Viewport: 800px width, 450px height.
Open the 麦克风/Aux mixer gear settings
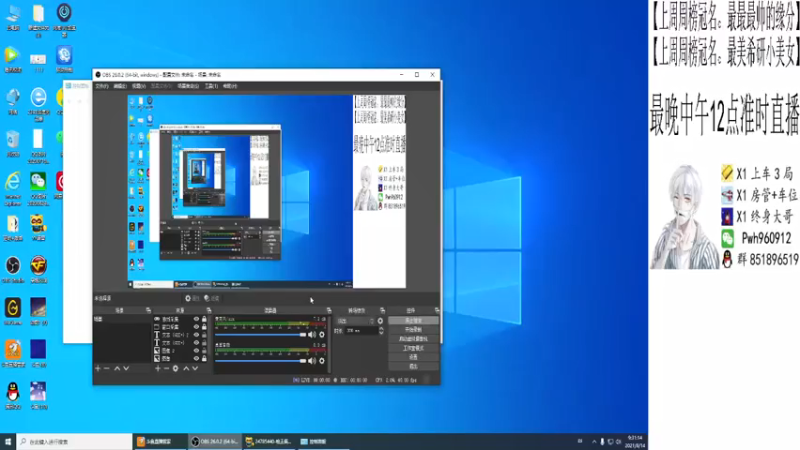(x=322, y=335)
